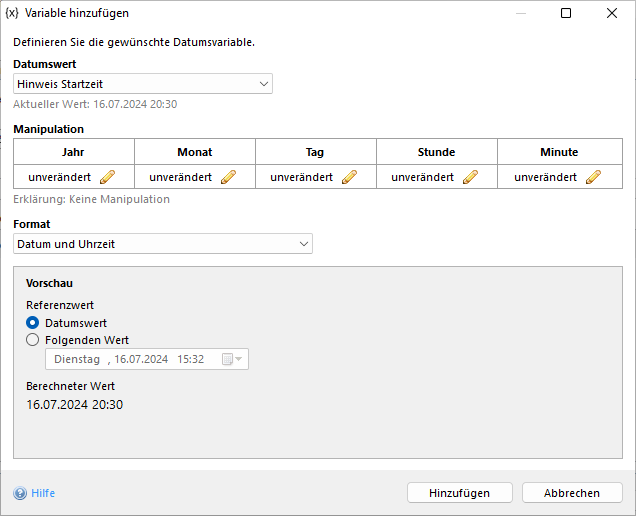636x516 pixels.
Task: Expand the Format dropdown Datum und Uhrzeit
Action: [x=163, y=244]
